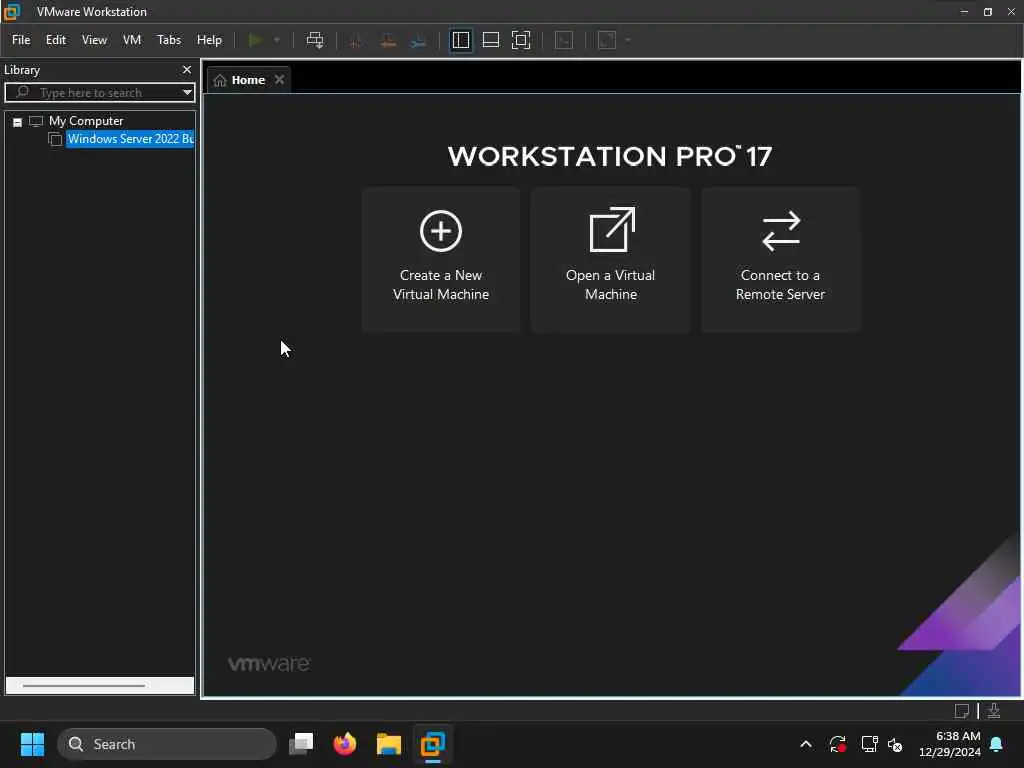The height and width of the screenshot is (768, 1024).
Task: Click the status bar download icon
Action: coord(994,711)
